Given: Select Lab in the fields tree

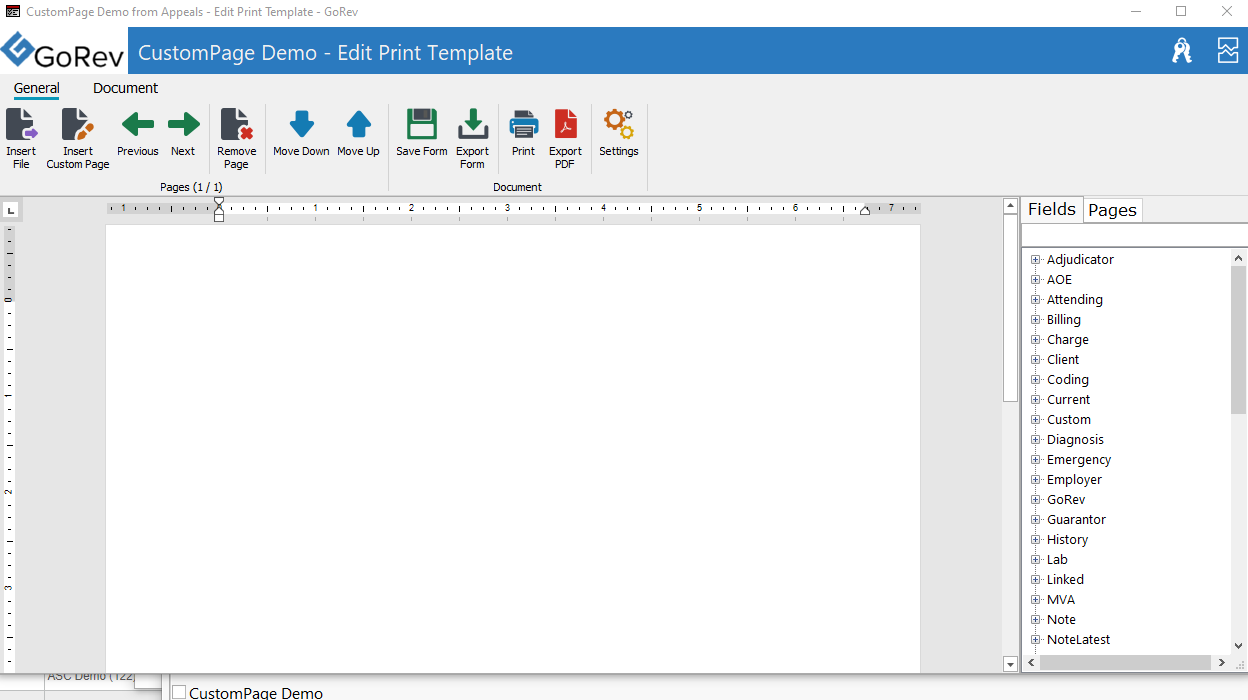Looking at the screenshot, I should click(x=1057, y=560).
